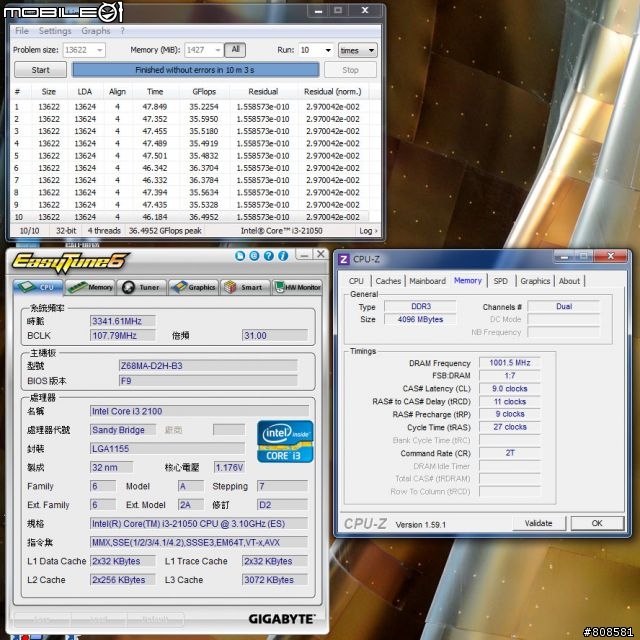The height and width of the screenshot is (640, 640).
Task: Click the Z68MA-D2H-B3 model field
Action: (x=208, y=366)
